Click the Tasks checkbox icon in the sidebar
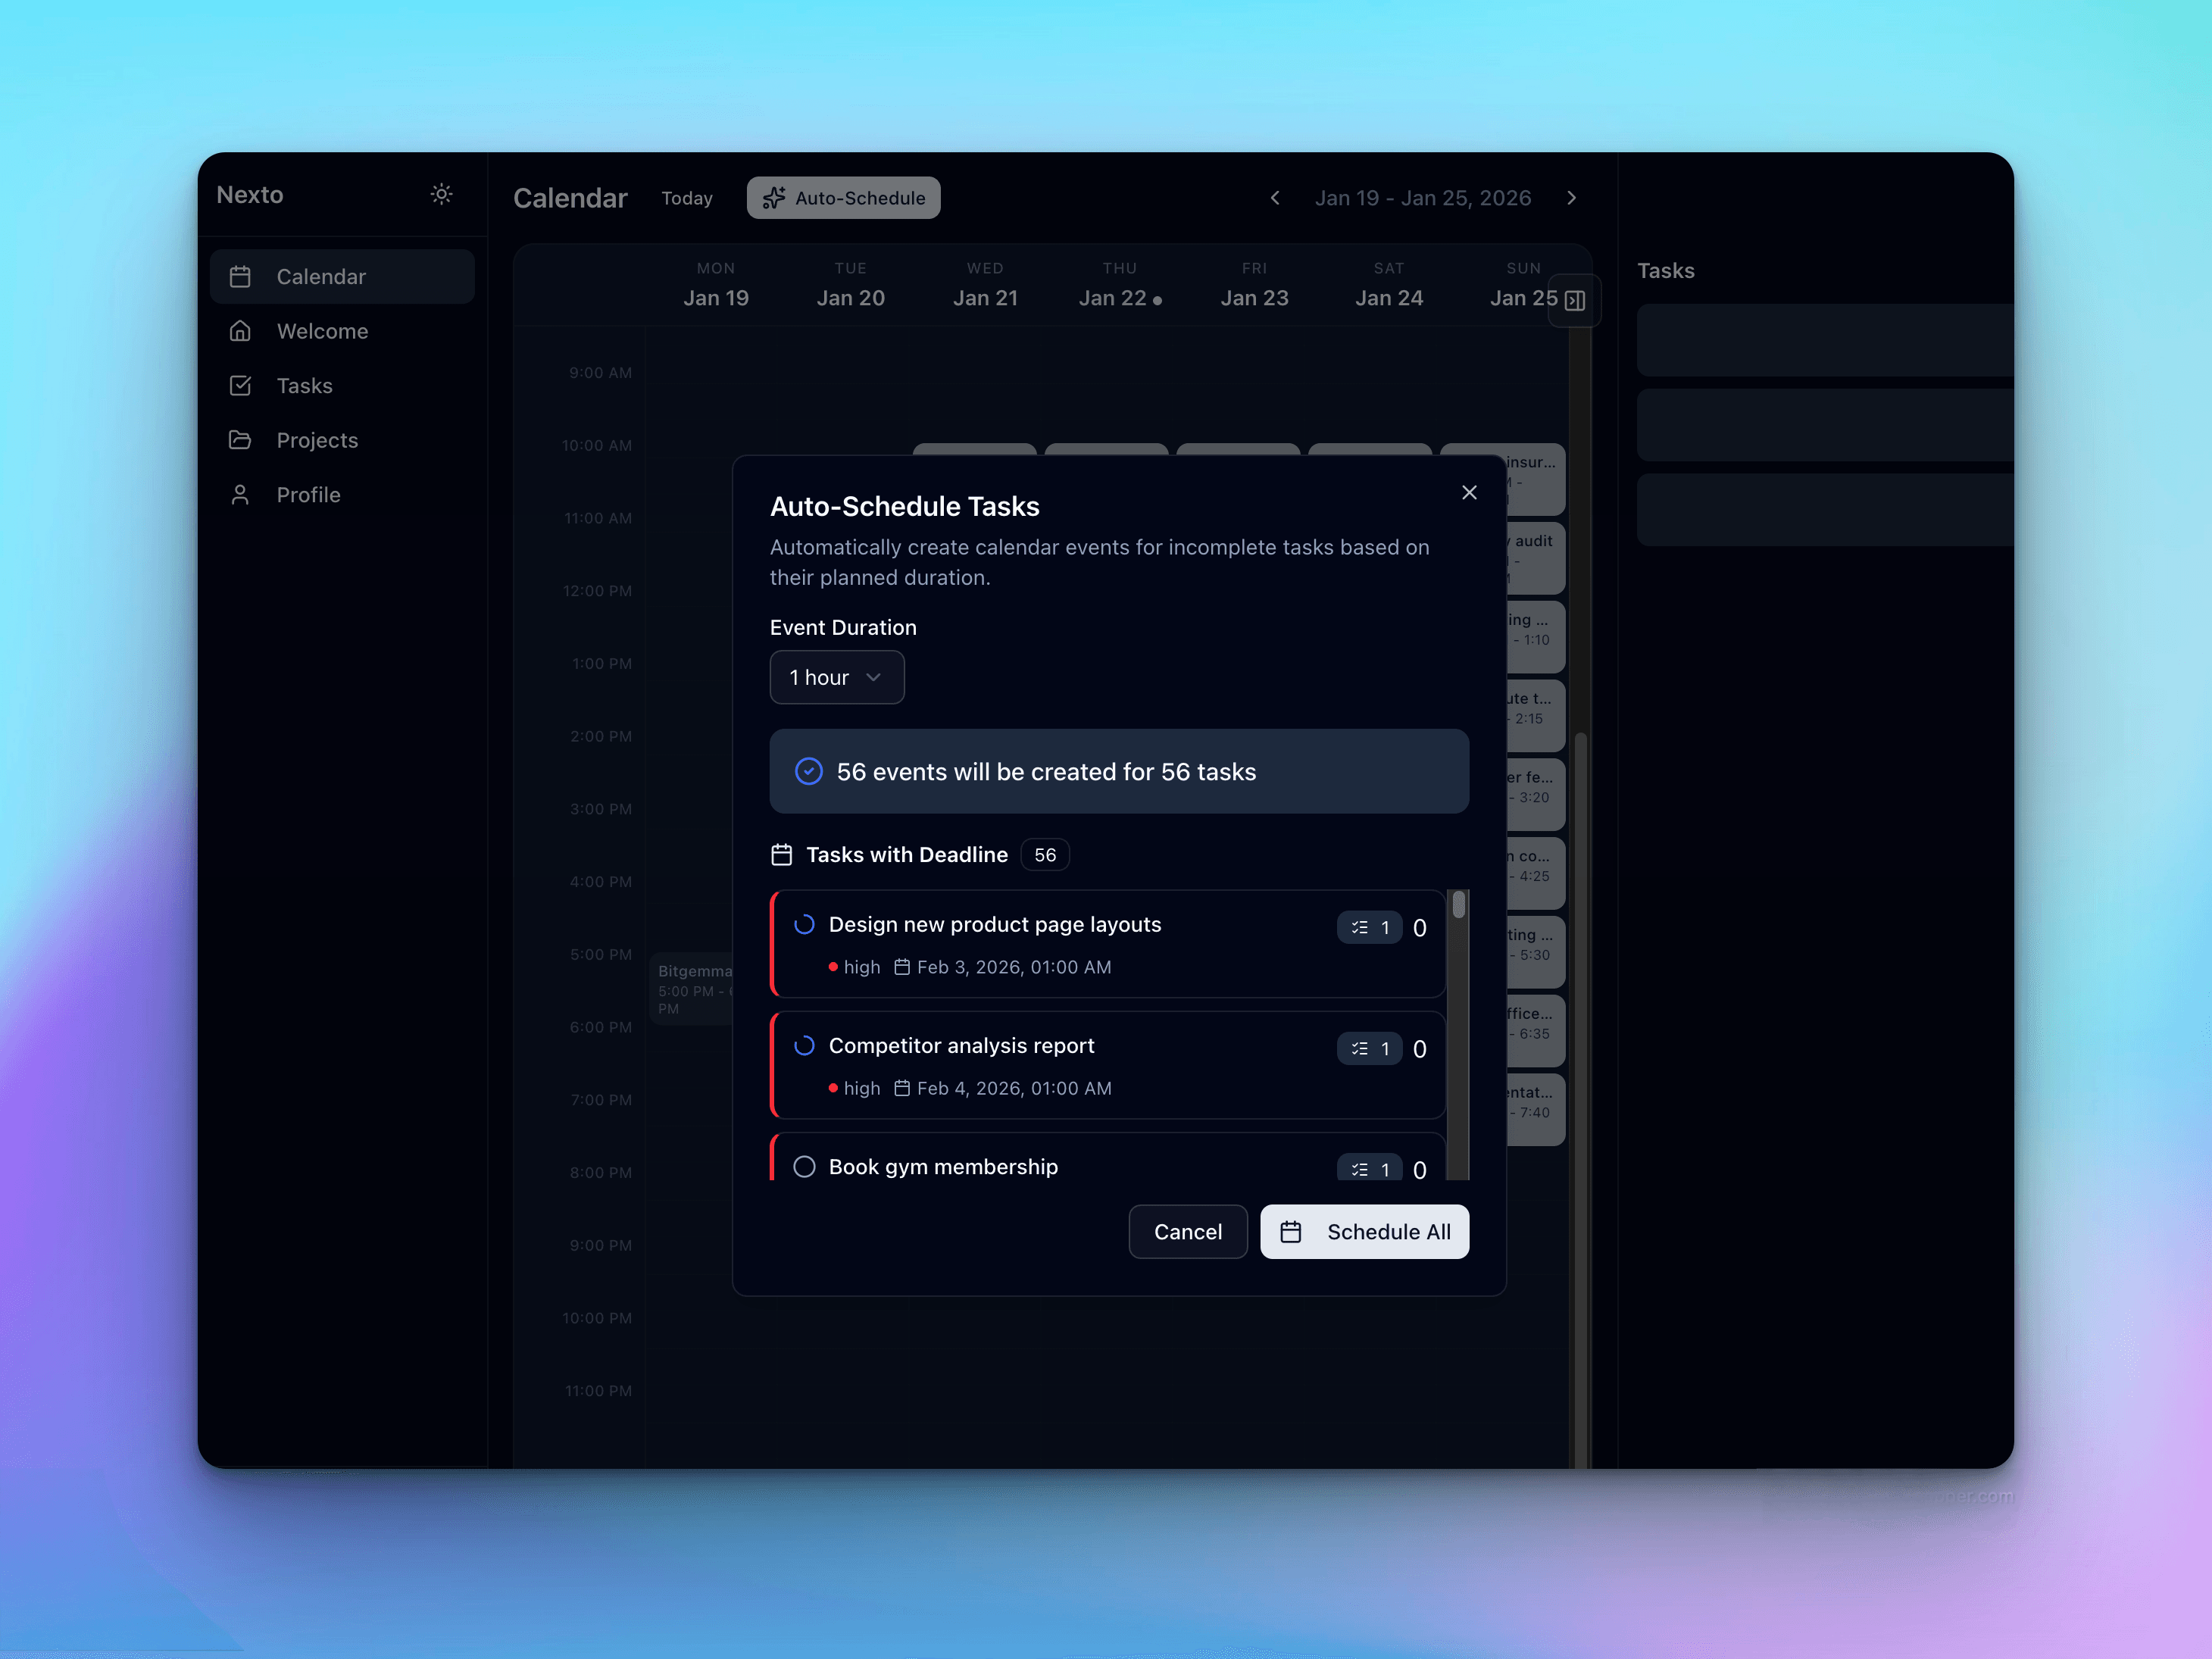 point(241,385)
